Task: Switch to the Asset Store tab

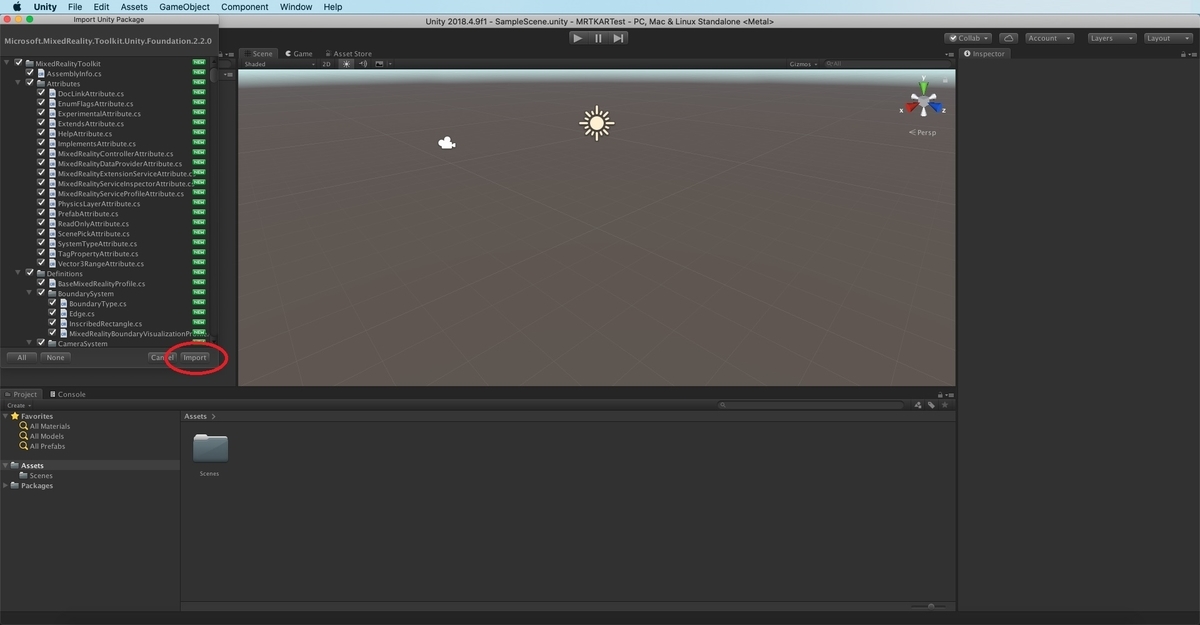Action: tap(348, 54)
